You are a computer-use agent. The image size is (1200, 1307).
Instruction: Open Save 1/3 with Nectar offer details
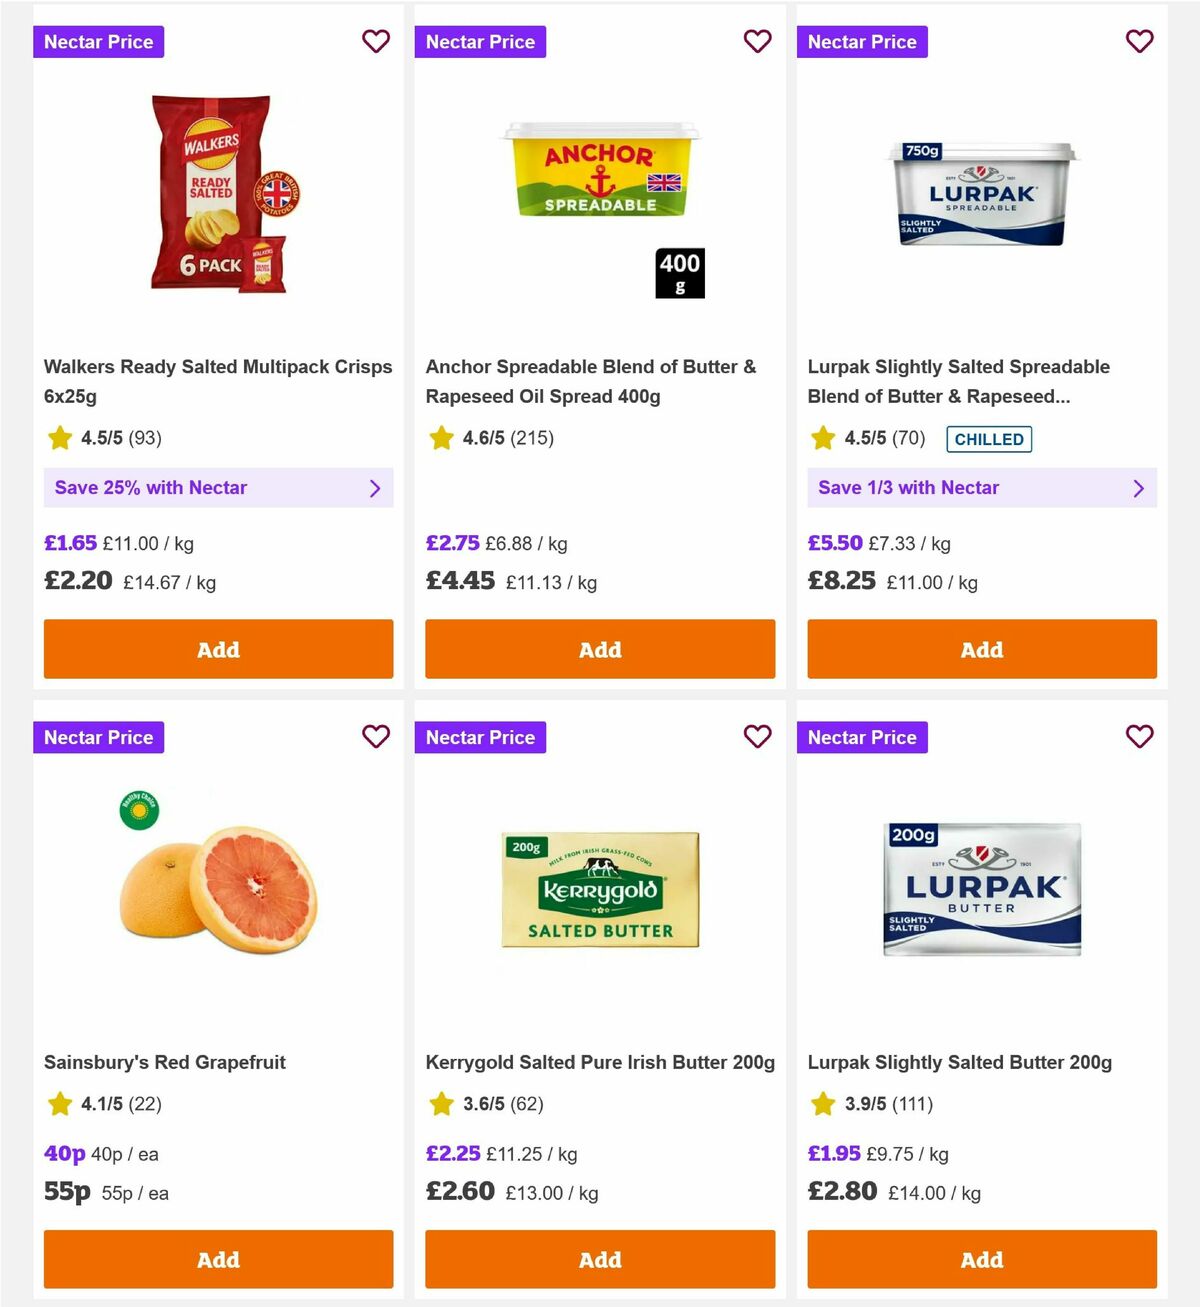tap(982, 488)
